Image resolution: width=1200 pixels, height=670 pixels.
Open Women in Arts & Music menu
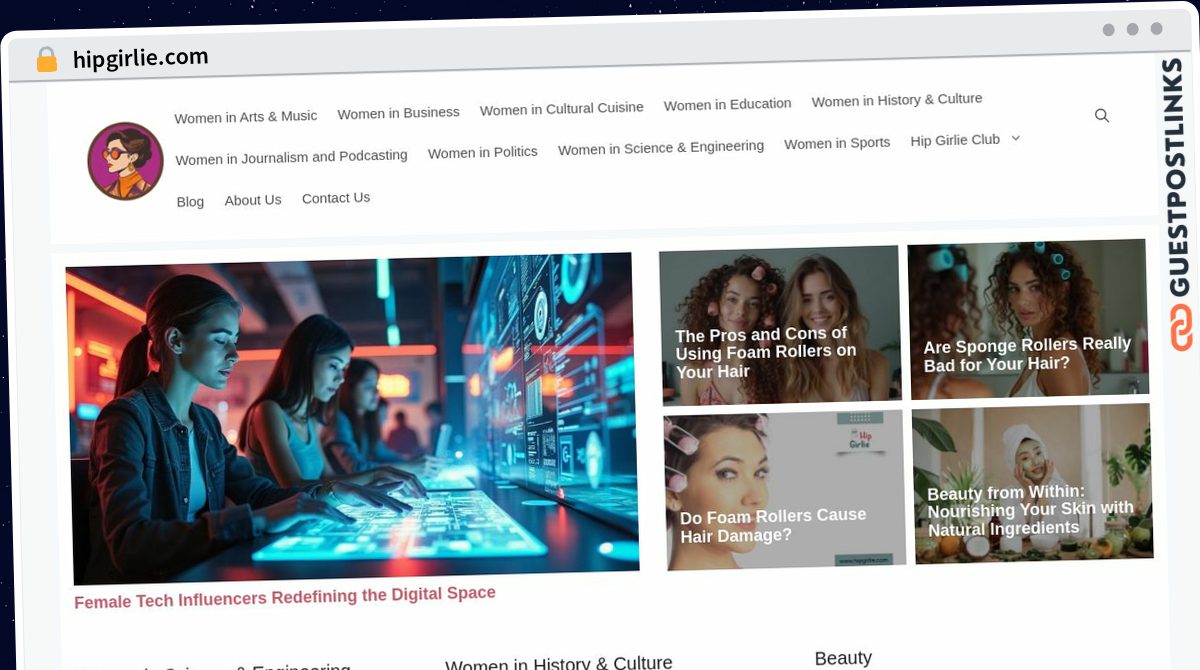click(x=246, y=117)
